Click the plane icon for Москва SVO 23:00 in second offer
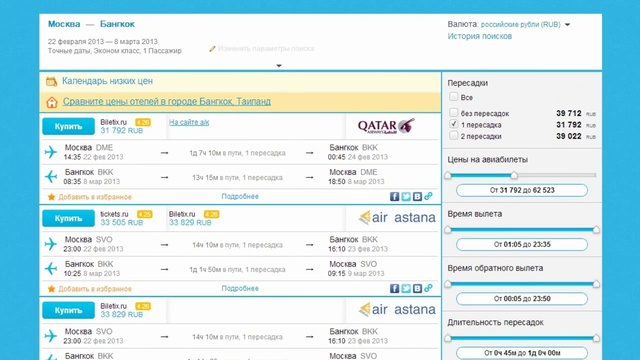 (x=51, y=244)
